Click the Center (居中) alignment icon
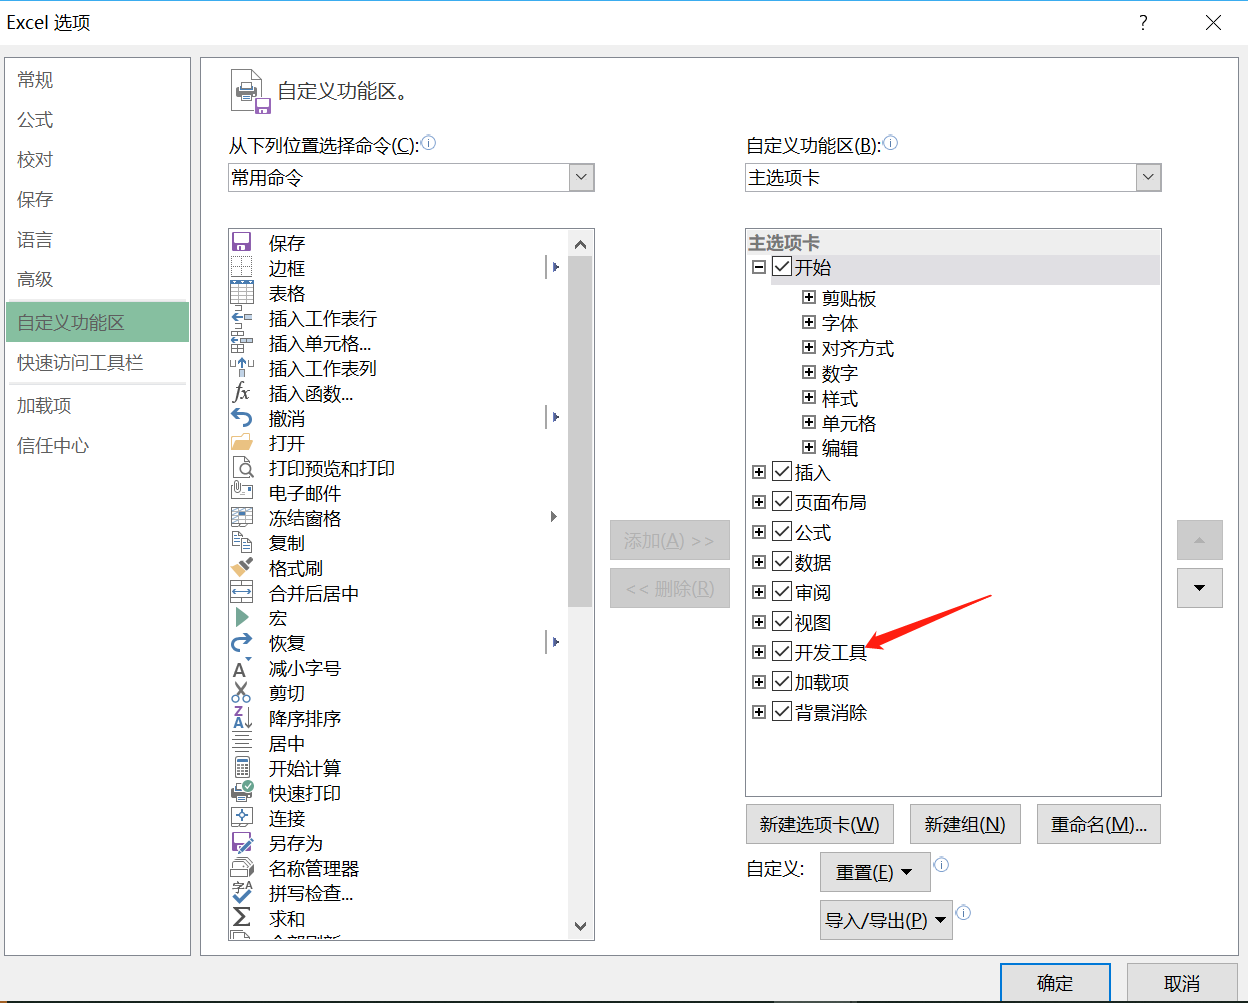Viewport: 1248px width, 1003px height. pos(241,742)
